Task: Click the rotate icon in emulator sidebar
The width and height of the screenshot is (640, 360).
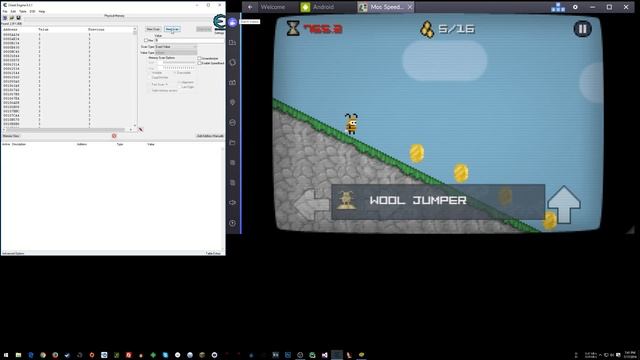Action: pyautogui.click(x=233, y=62)
